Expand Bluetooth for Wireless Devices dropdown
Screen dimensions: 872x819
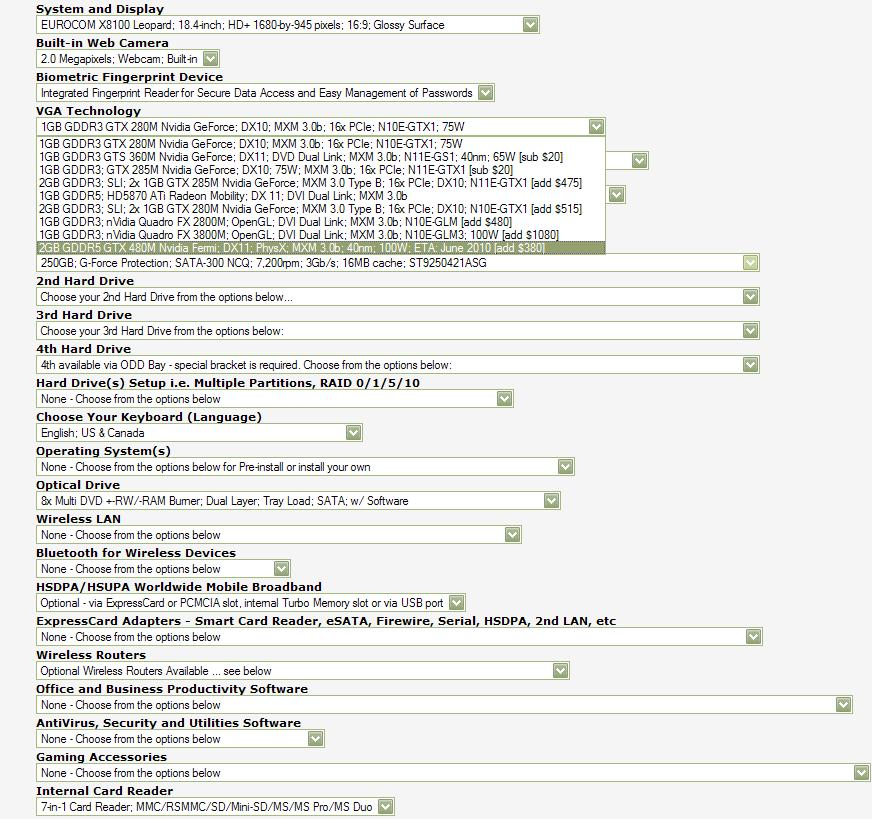click(x=163, y=569)
